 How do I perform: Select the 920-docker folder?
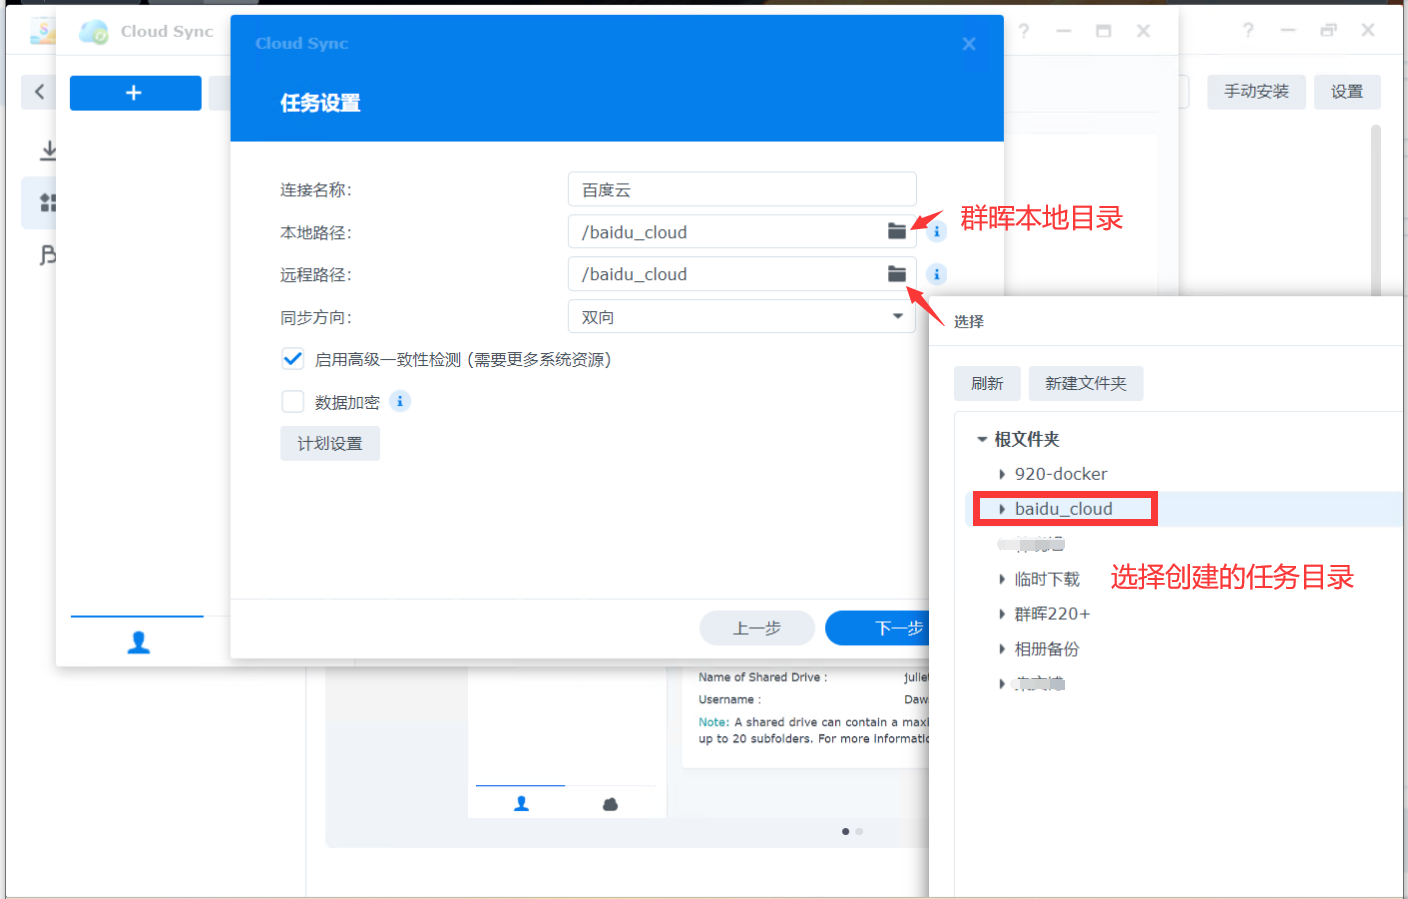pos(1061,474)
